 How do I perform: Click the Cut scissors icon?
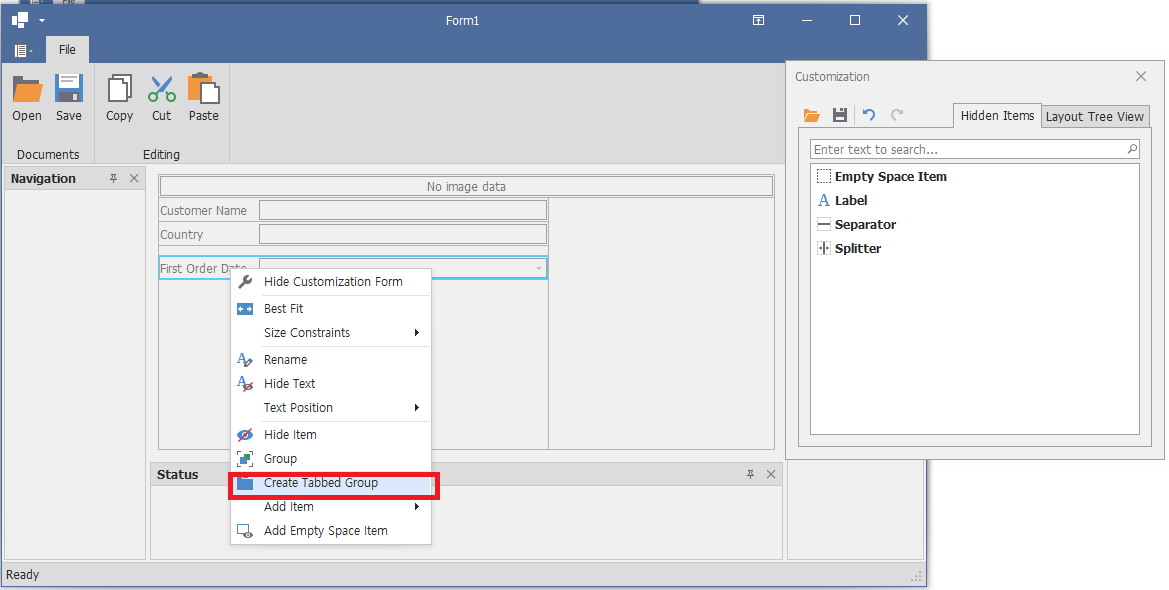click(x=162, y=88)
